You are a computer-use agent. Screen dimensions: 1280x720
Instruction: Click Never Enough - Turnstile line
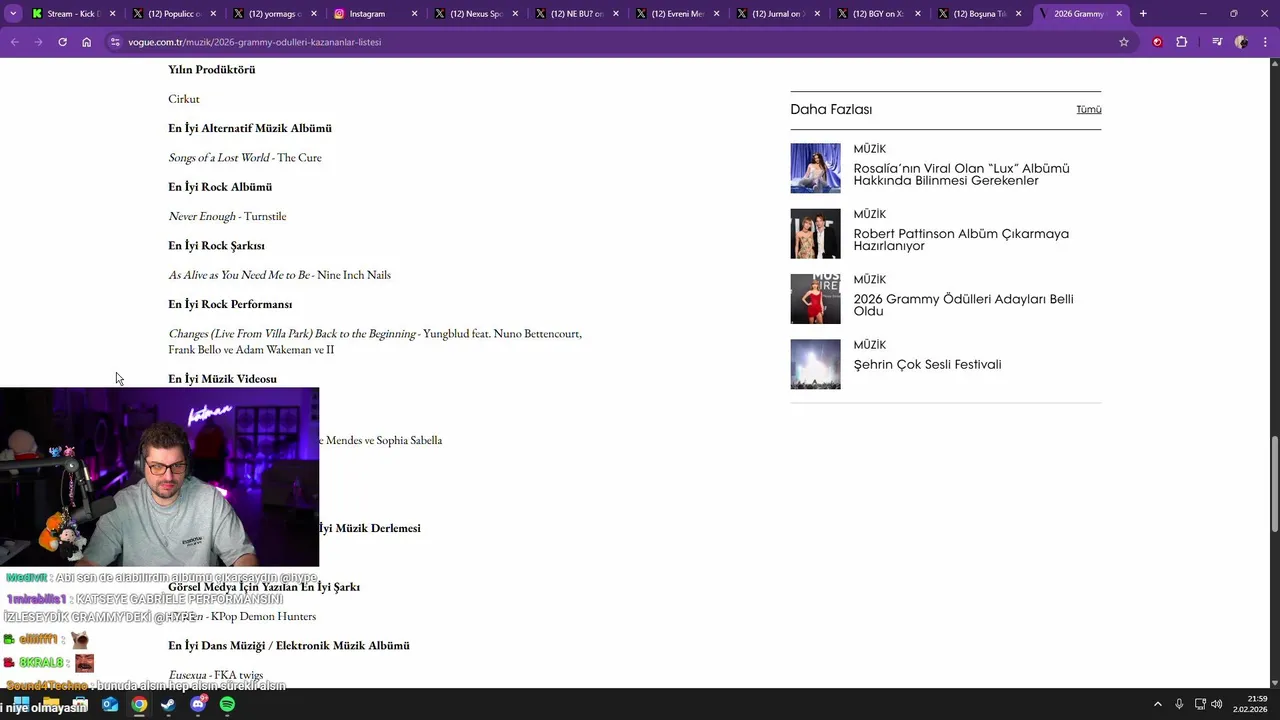pyautogui.click(x=227, y=216)
